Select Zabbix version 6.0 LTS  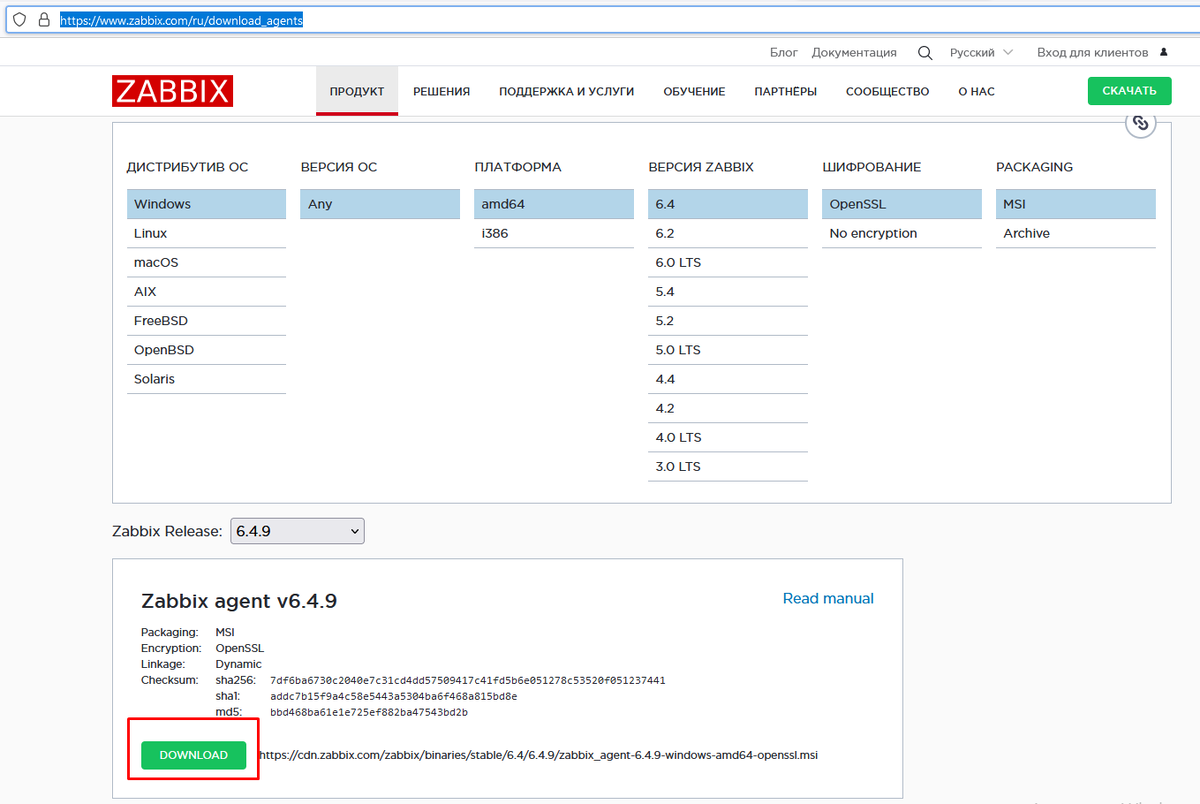coord(728,262)
